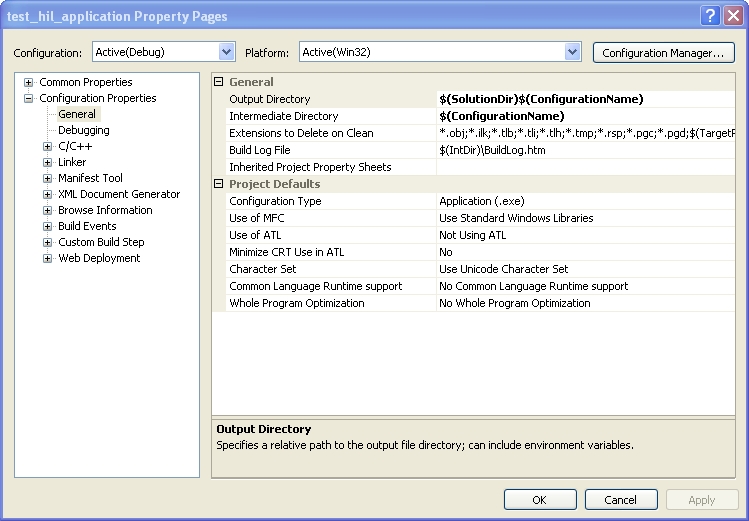The height and width of the screenshot is (521, 749).
Task: Select Use Unicode Character Set value
Action: (x=585, y=269)
